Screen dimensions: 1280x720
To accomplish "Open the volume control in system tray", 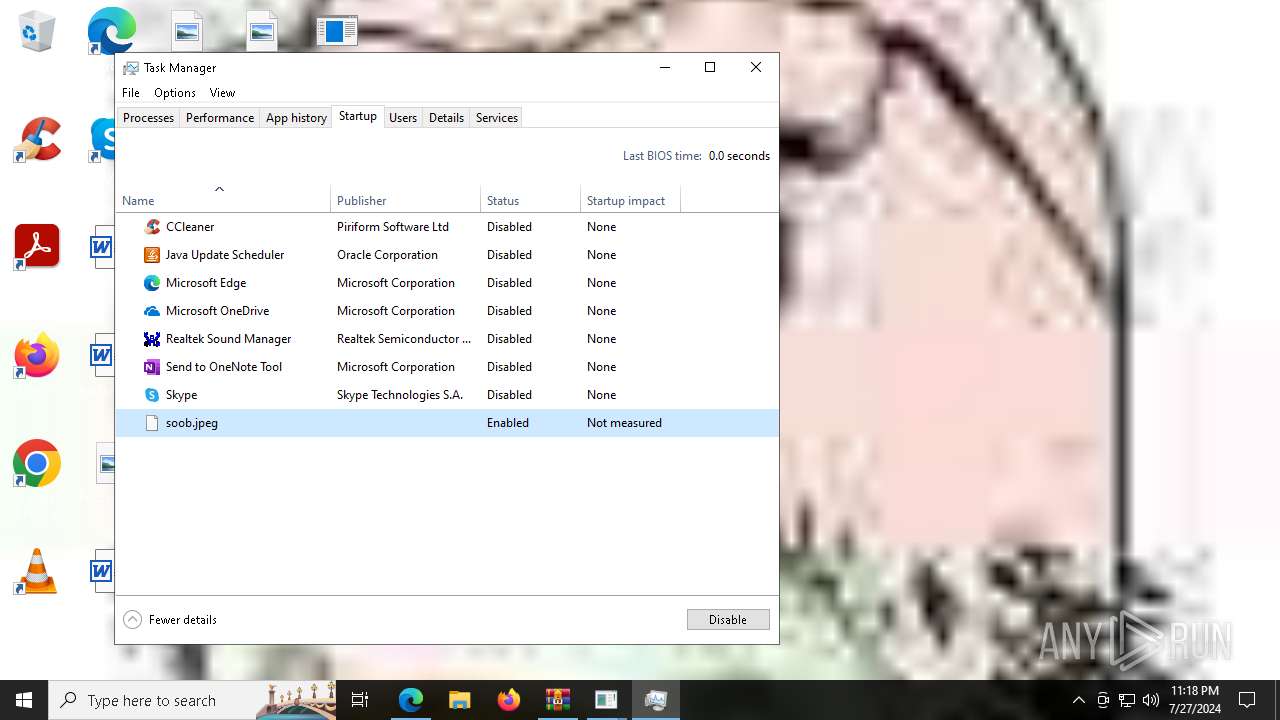I will [1151, 700].
